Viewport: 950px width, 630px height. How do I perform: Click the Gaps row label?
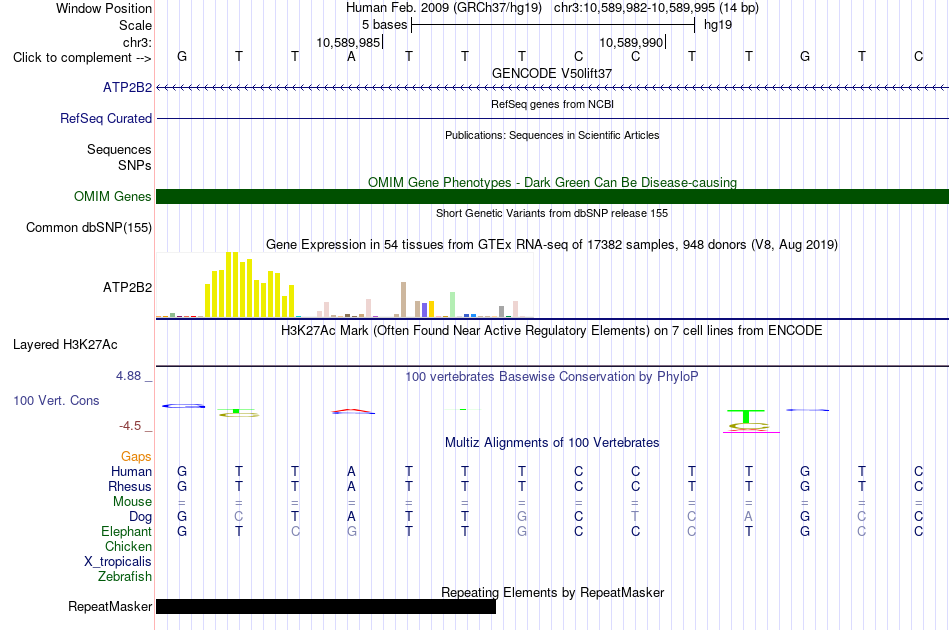(136, 456)
